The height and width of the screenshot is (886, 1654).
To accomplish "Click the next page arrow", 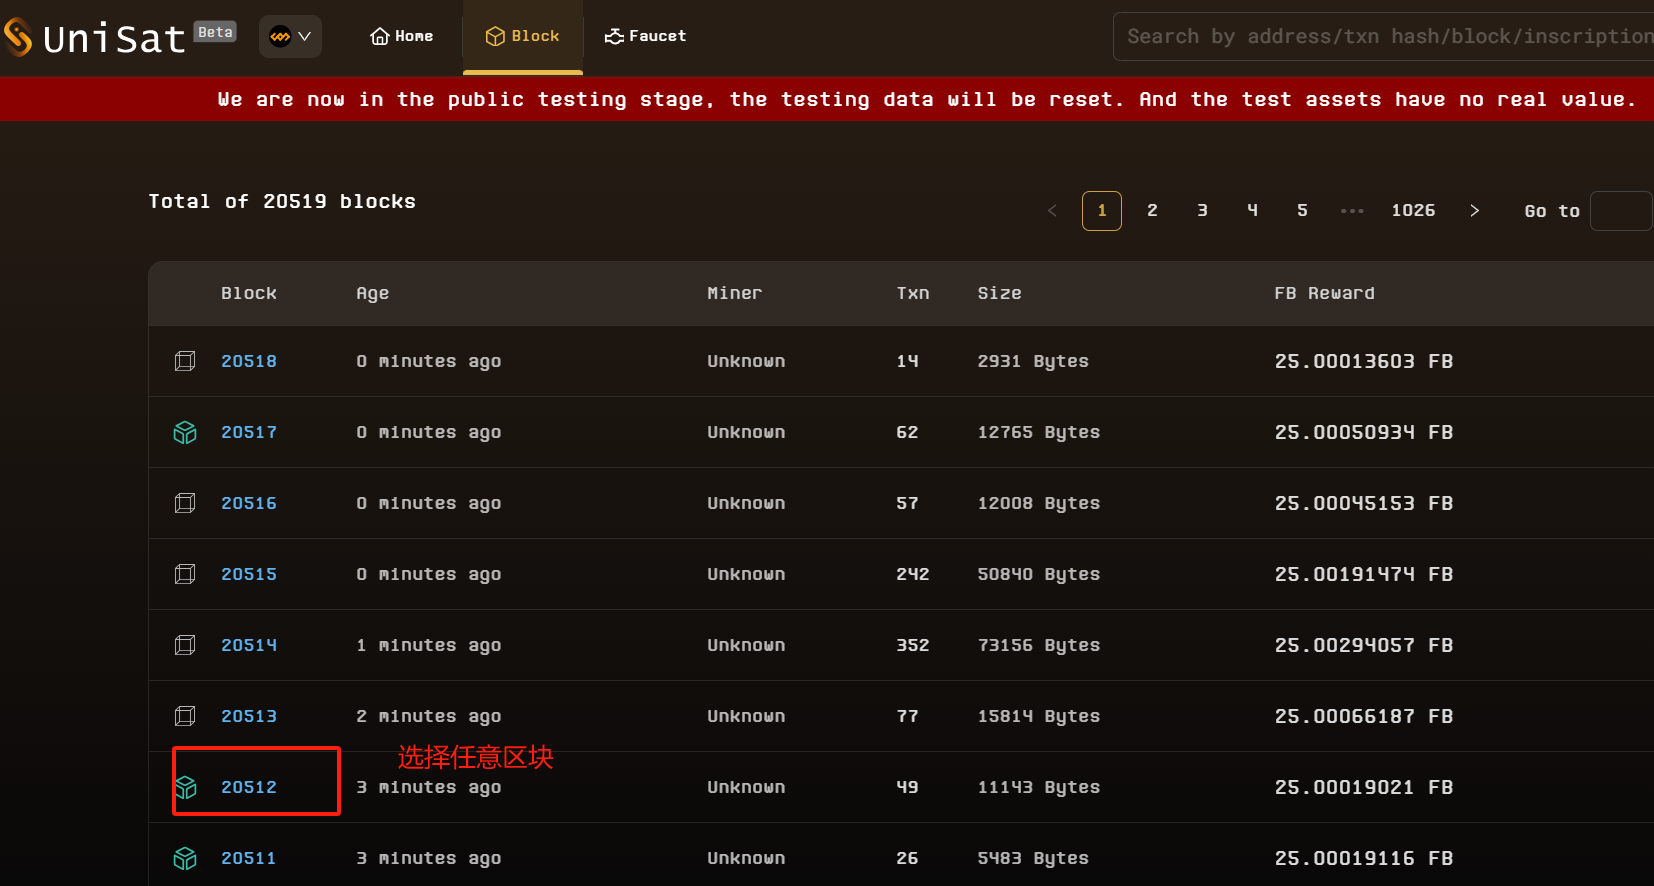I will [x=1474, y=211].
